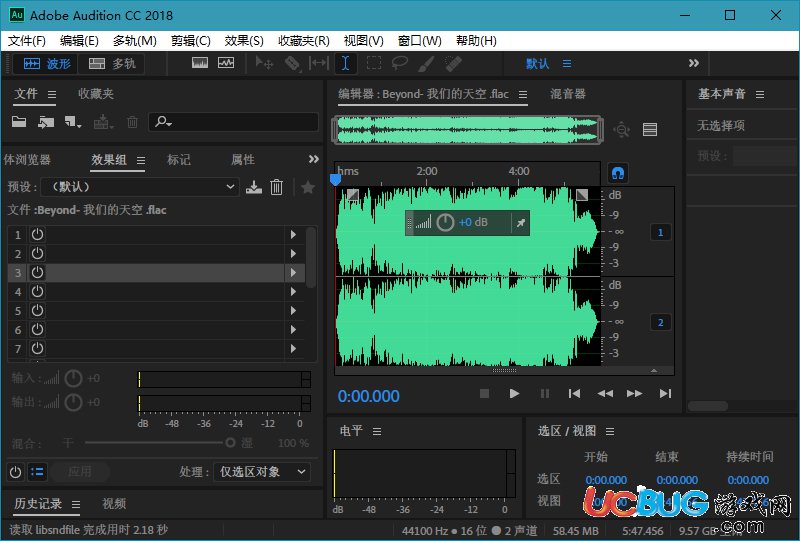
Task: Click the Pause button
Action: click(x=544, y=394)
